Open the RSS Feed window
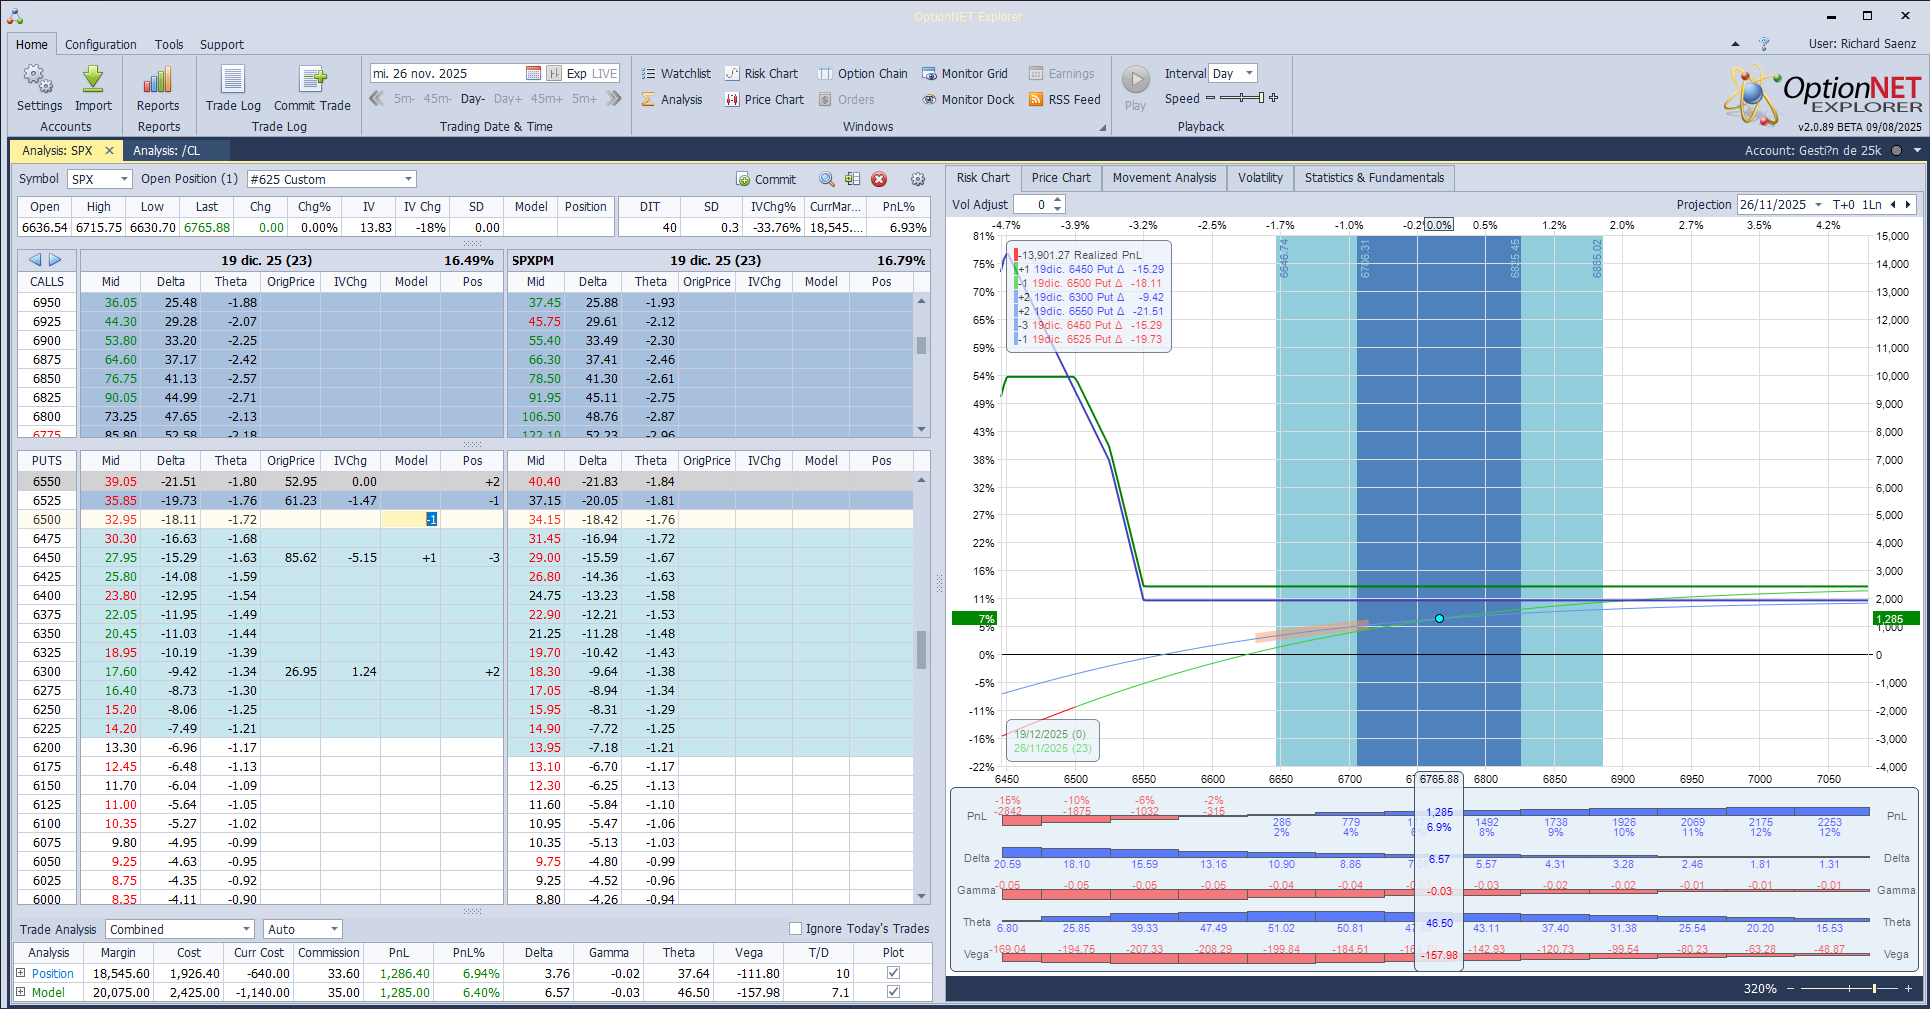Screen dimensions: 1930x1009 (1065, 99)
